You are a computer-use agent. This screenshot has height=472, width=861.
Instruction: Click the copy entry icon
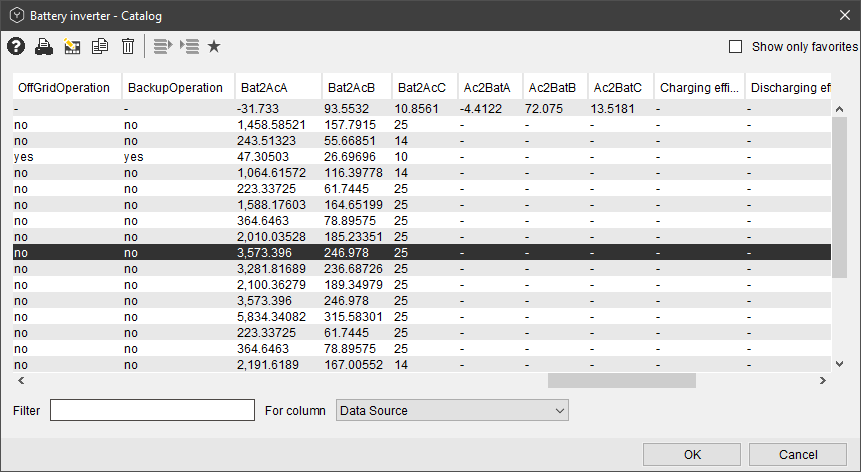tap(100, 46)
